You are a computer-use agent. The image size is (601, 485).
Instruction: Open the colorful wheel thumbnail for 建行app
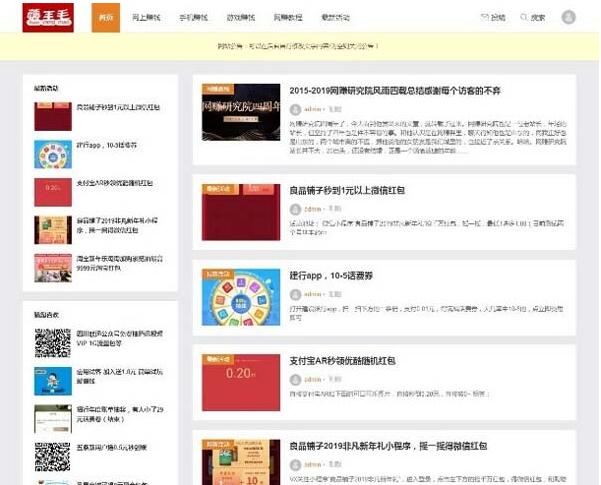pos(241,297)
